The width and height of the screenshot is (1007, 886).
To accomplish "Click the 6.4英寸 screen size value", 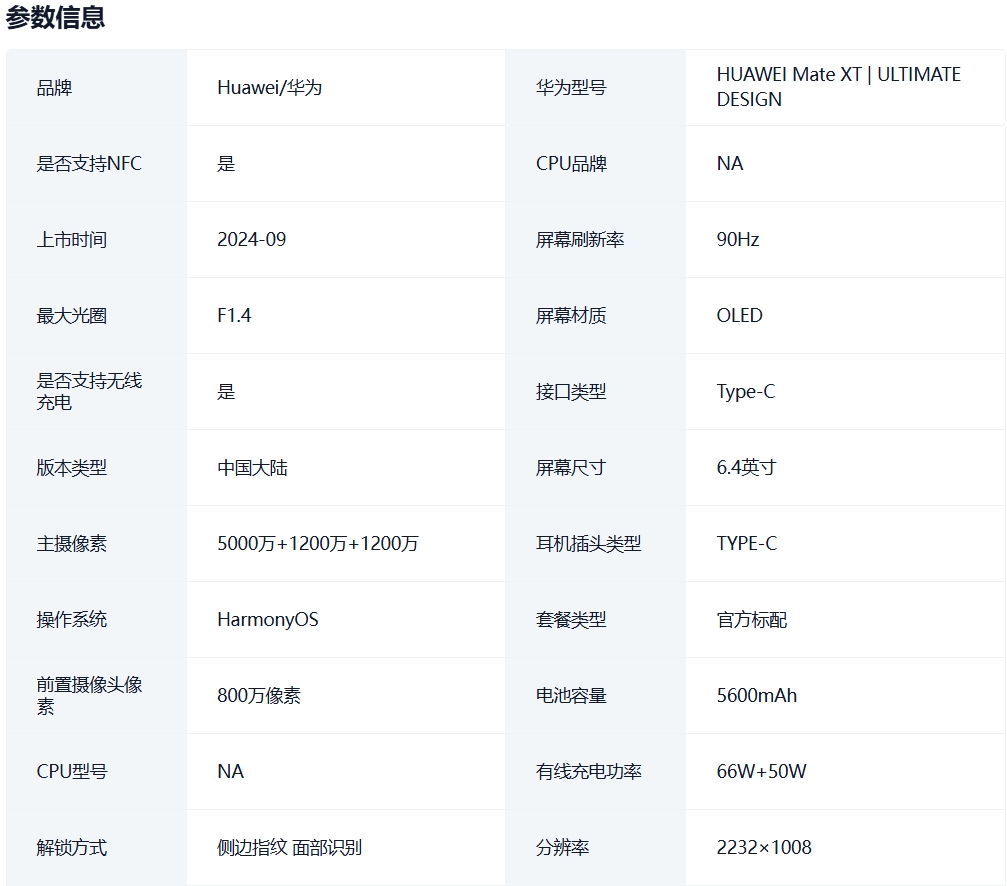I will click(x=746, y=467).
